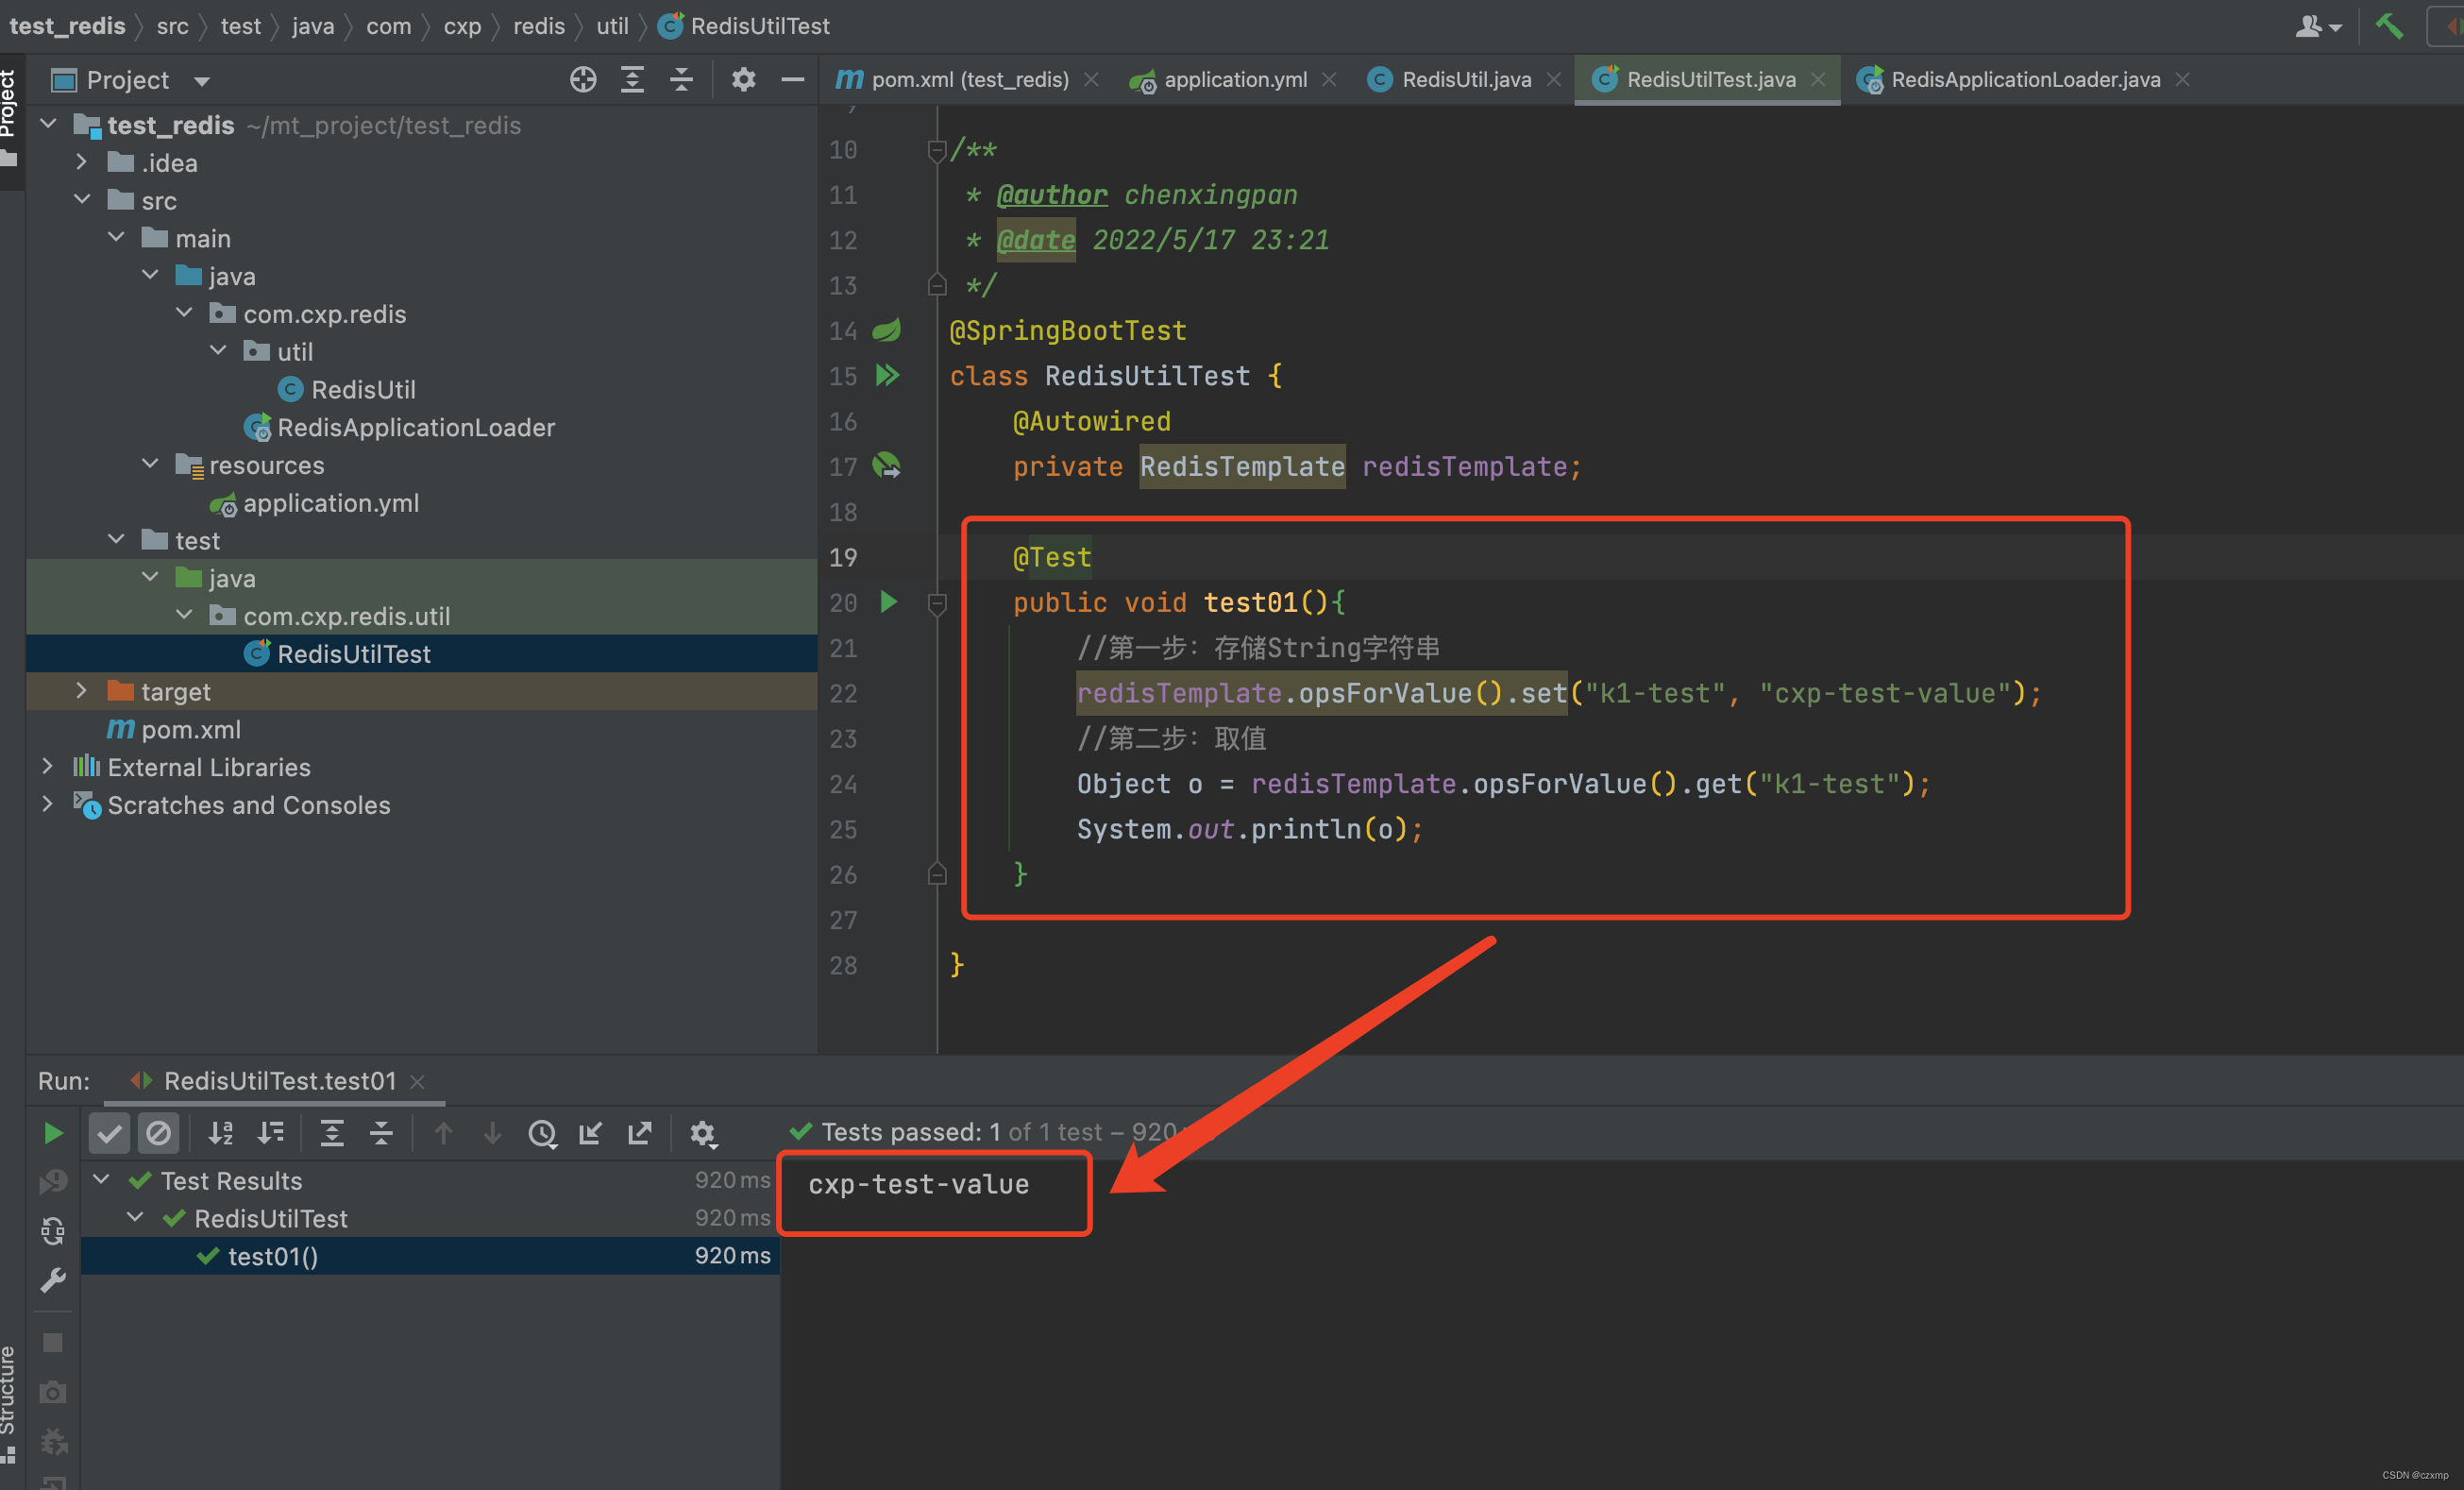The image size is (2464, 1490).
Task: Click Export Test Results icon
Action: (639, 1133)
